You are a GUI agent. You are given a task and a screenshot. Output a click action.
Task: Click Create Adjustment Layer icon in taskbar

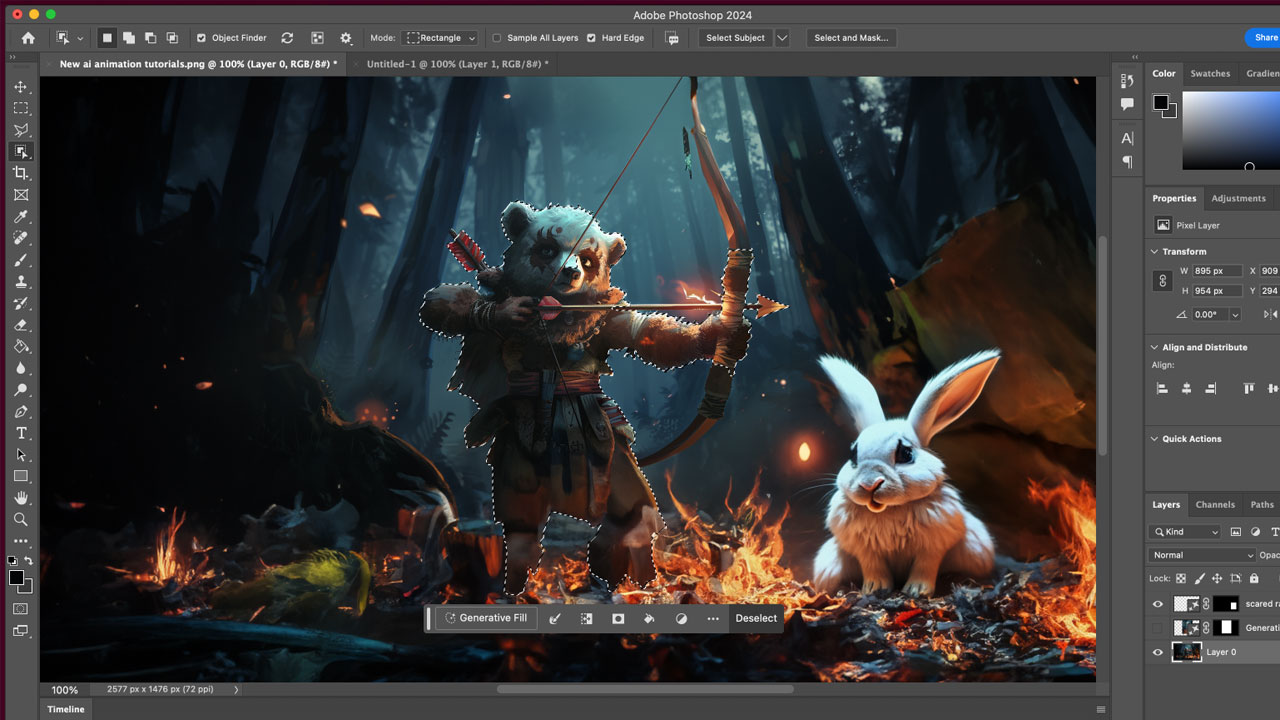coord(681,618)
